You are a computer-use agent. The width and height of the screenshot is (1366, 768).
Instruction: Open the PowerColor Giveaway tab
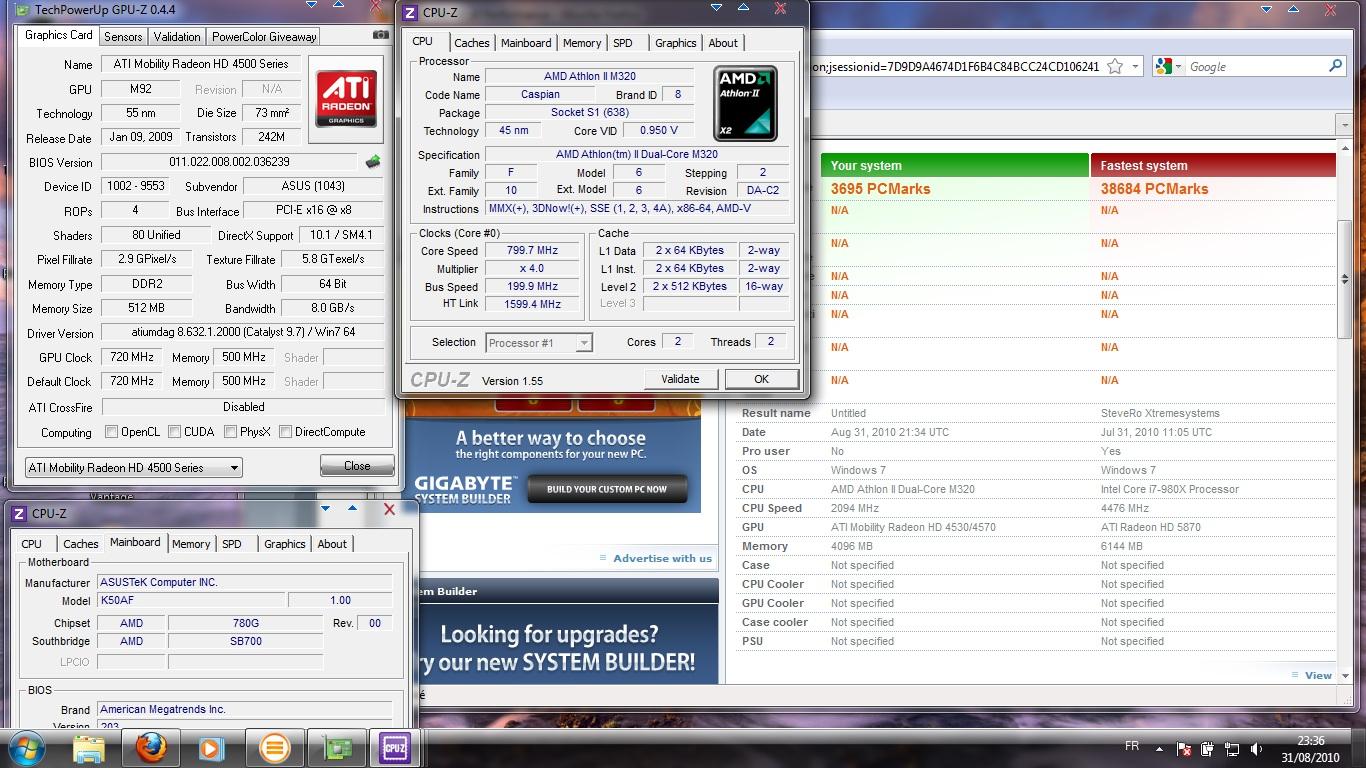click(264, 36)
